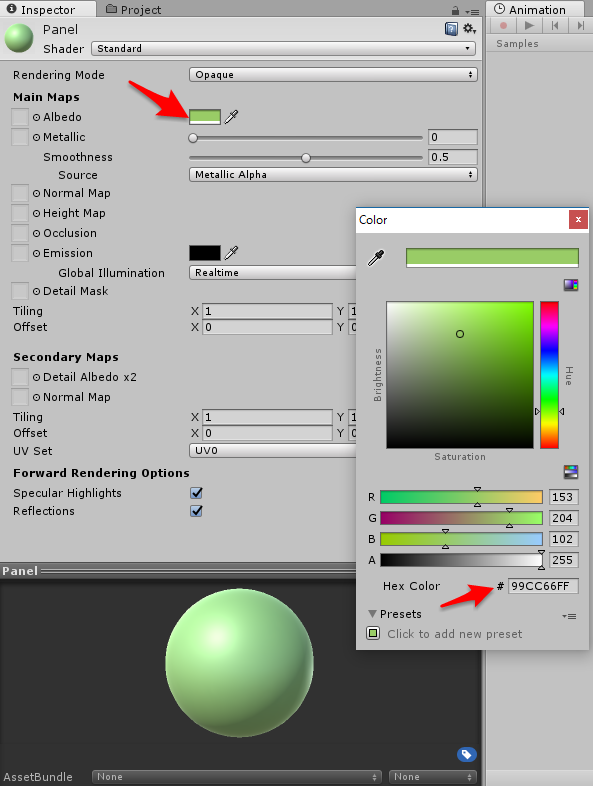
Task: Click the Hex Color input field
Action: [x=543, y=586]
